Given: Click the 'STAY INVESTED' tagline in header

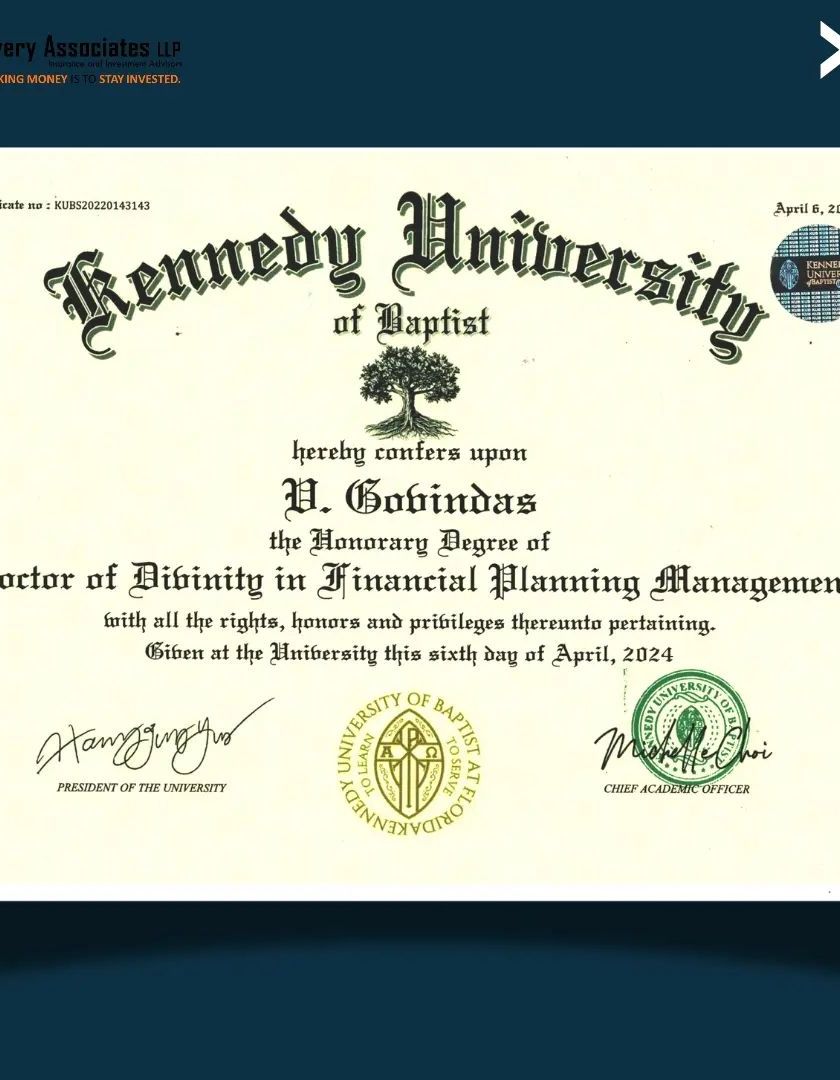Looking at the screenshot, I should tap(139, 79).
